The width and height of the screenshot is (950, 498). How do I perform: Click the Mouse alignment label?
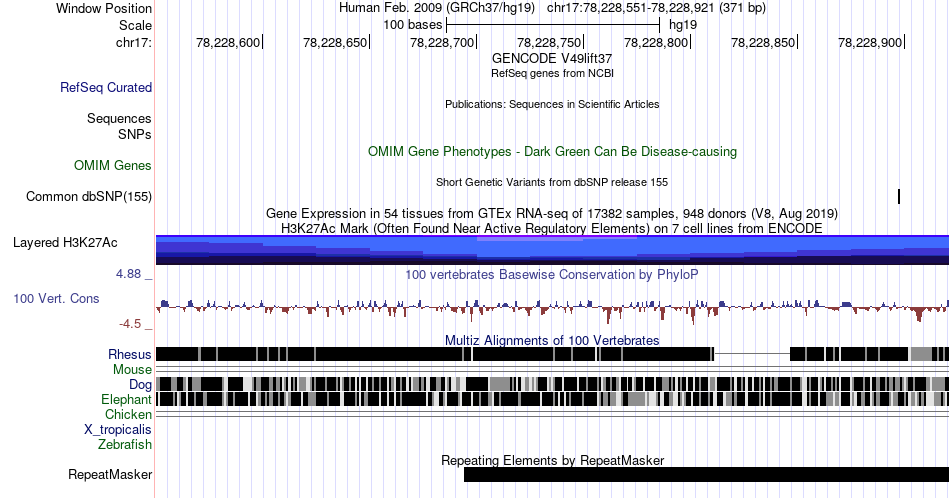132,370
